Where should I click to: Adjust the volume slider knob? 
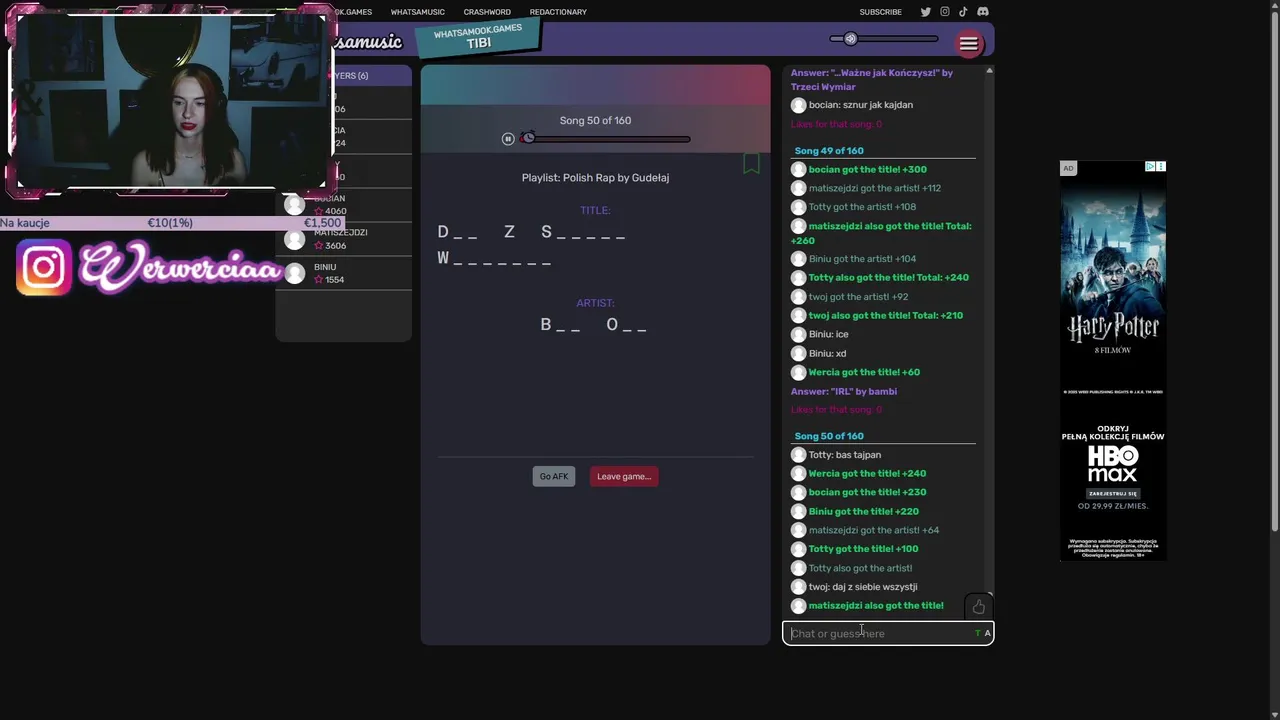(850, 39)
